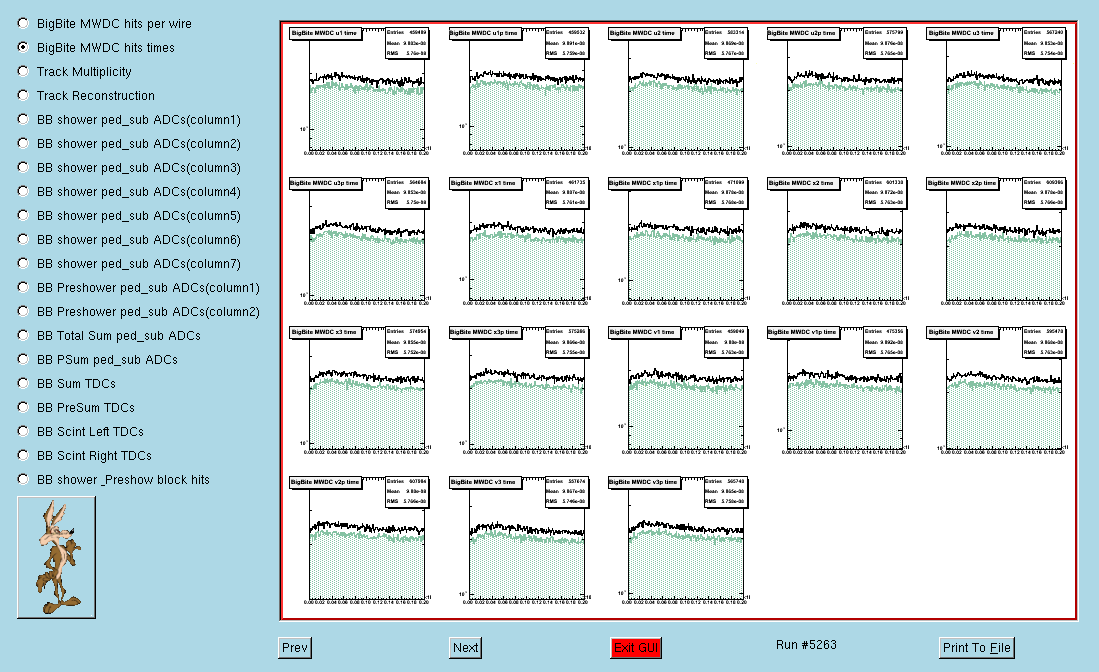Screen dimensions: 1099x672
Task: Choose the Track Multiplicity radio button
Action: pyautogui.click(x=23, y=71)
